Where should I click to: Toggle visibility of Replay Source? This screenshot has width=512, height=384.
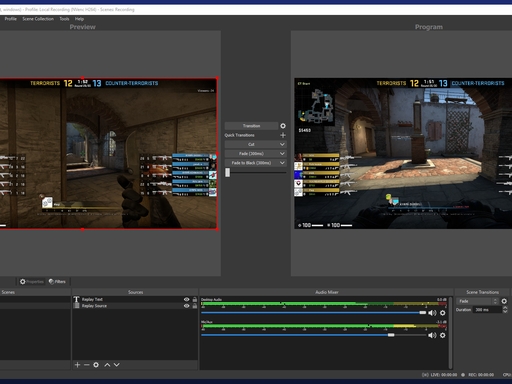pos(186,306)
